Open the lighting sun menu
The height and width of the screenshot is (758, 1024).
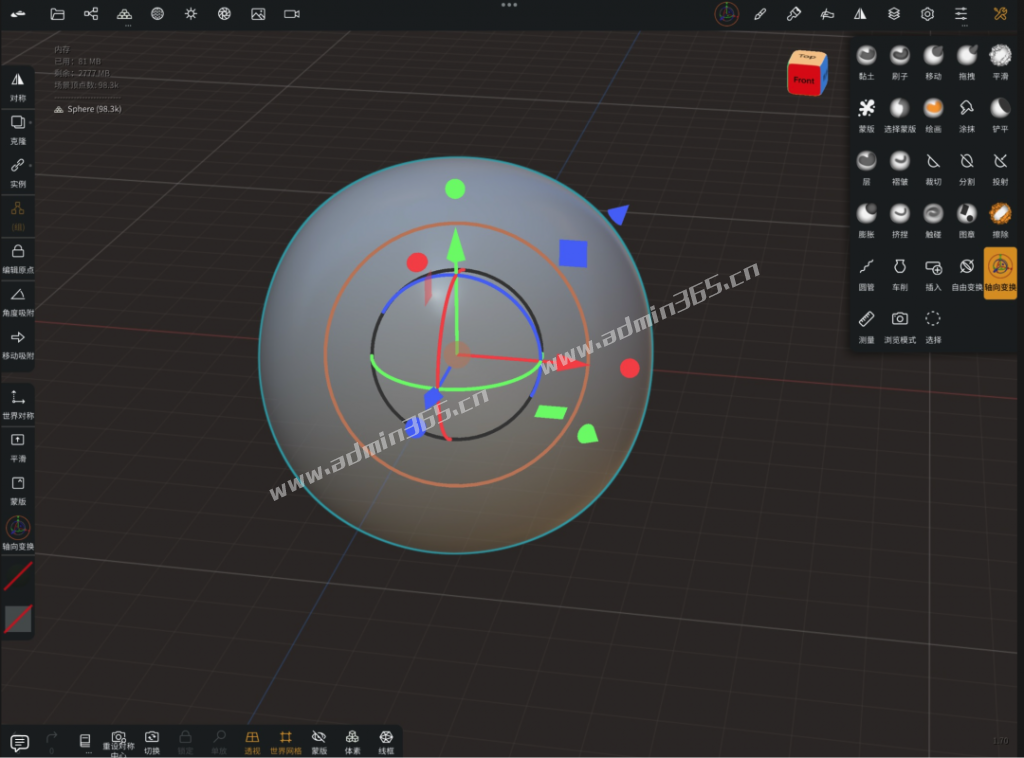click(191, 14)
